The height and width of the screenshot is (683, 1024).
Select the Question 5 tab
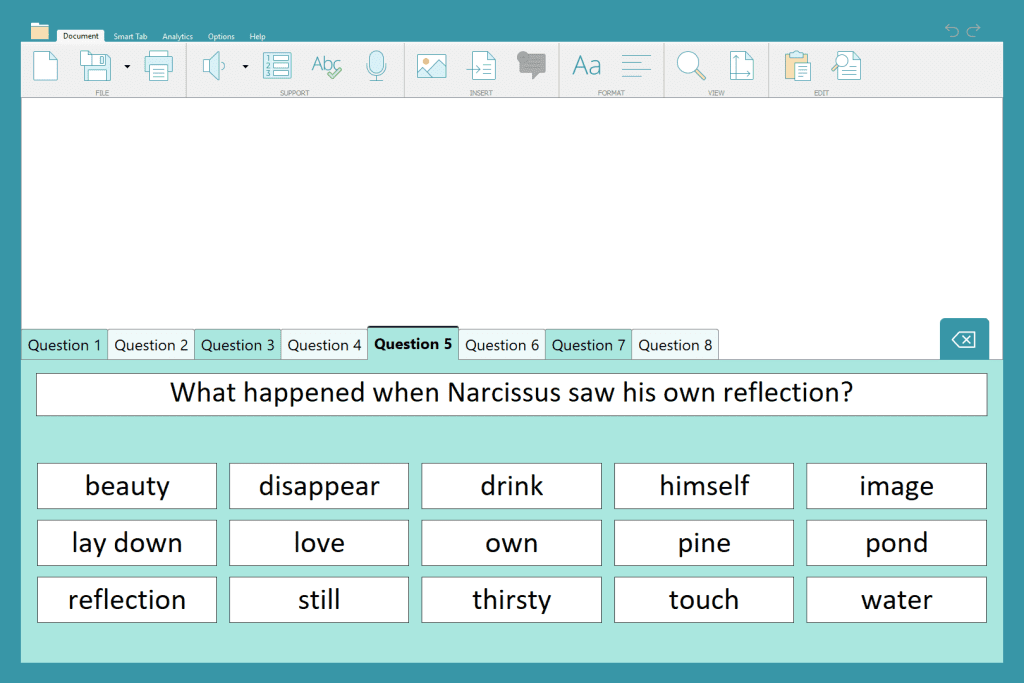(413, 343)
